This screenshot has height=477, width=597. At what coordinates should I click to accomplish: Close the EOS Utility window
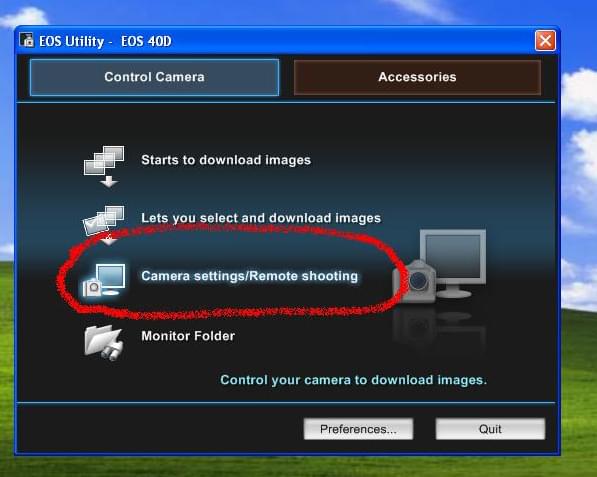[545, 40]
